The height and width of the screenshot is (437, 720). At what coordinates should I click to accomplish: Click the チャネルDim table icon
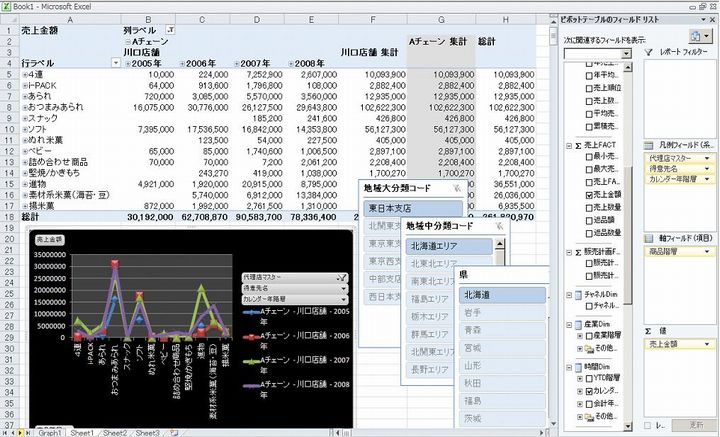(579, 295)
